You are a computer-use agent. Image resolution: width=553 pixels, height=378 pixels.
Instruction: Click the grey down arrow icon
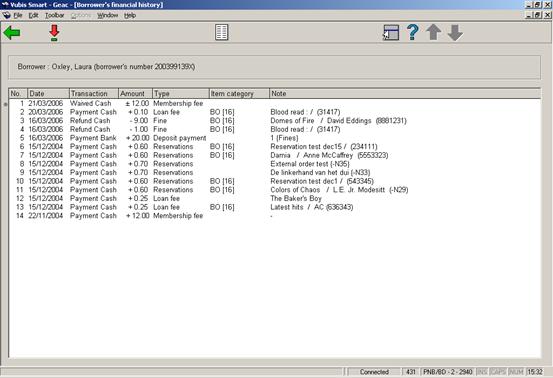pos(455,33)
